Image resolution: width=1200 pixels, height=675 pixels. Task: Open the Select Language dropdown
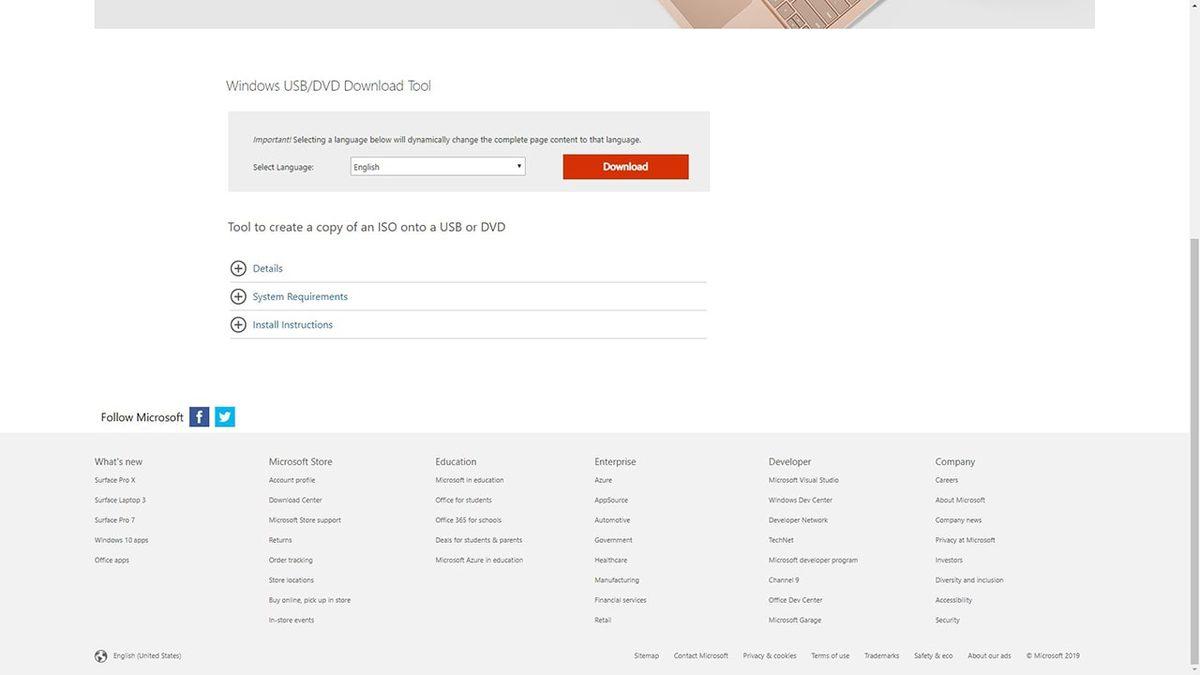437,167
